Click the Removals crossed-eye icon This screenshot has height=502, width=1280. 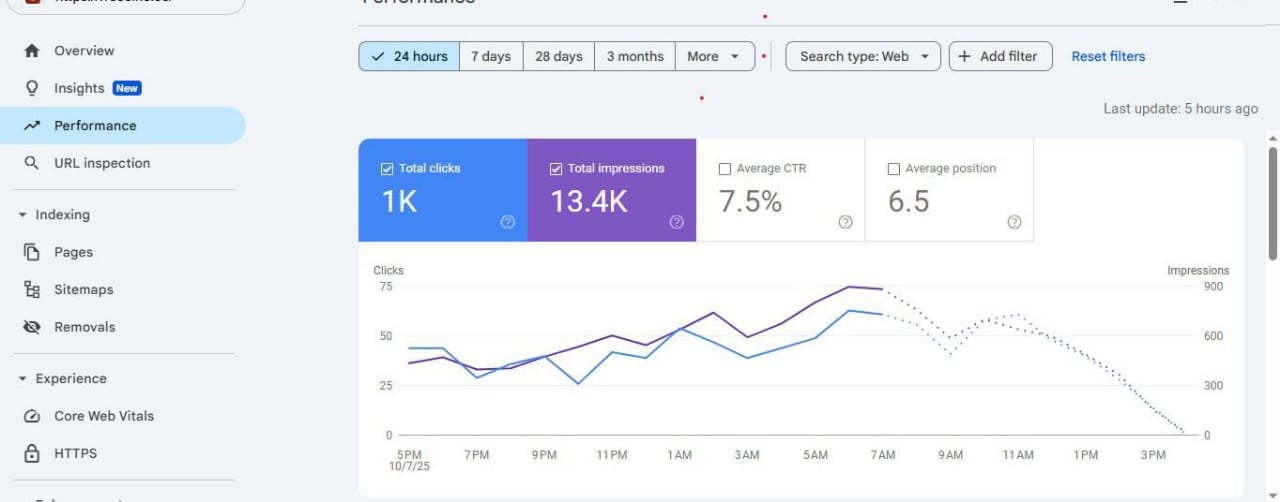pos(32,327)
